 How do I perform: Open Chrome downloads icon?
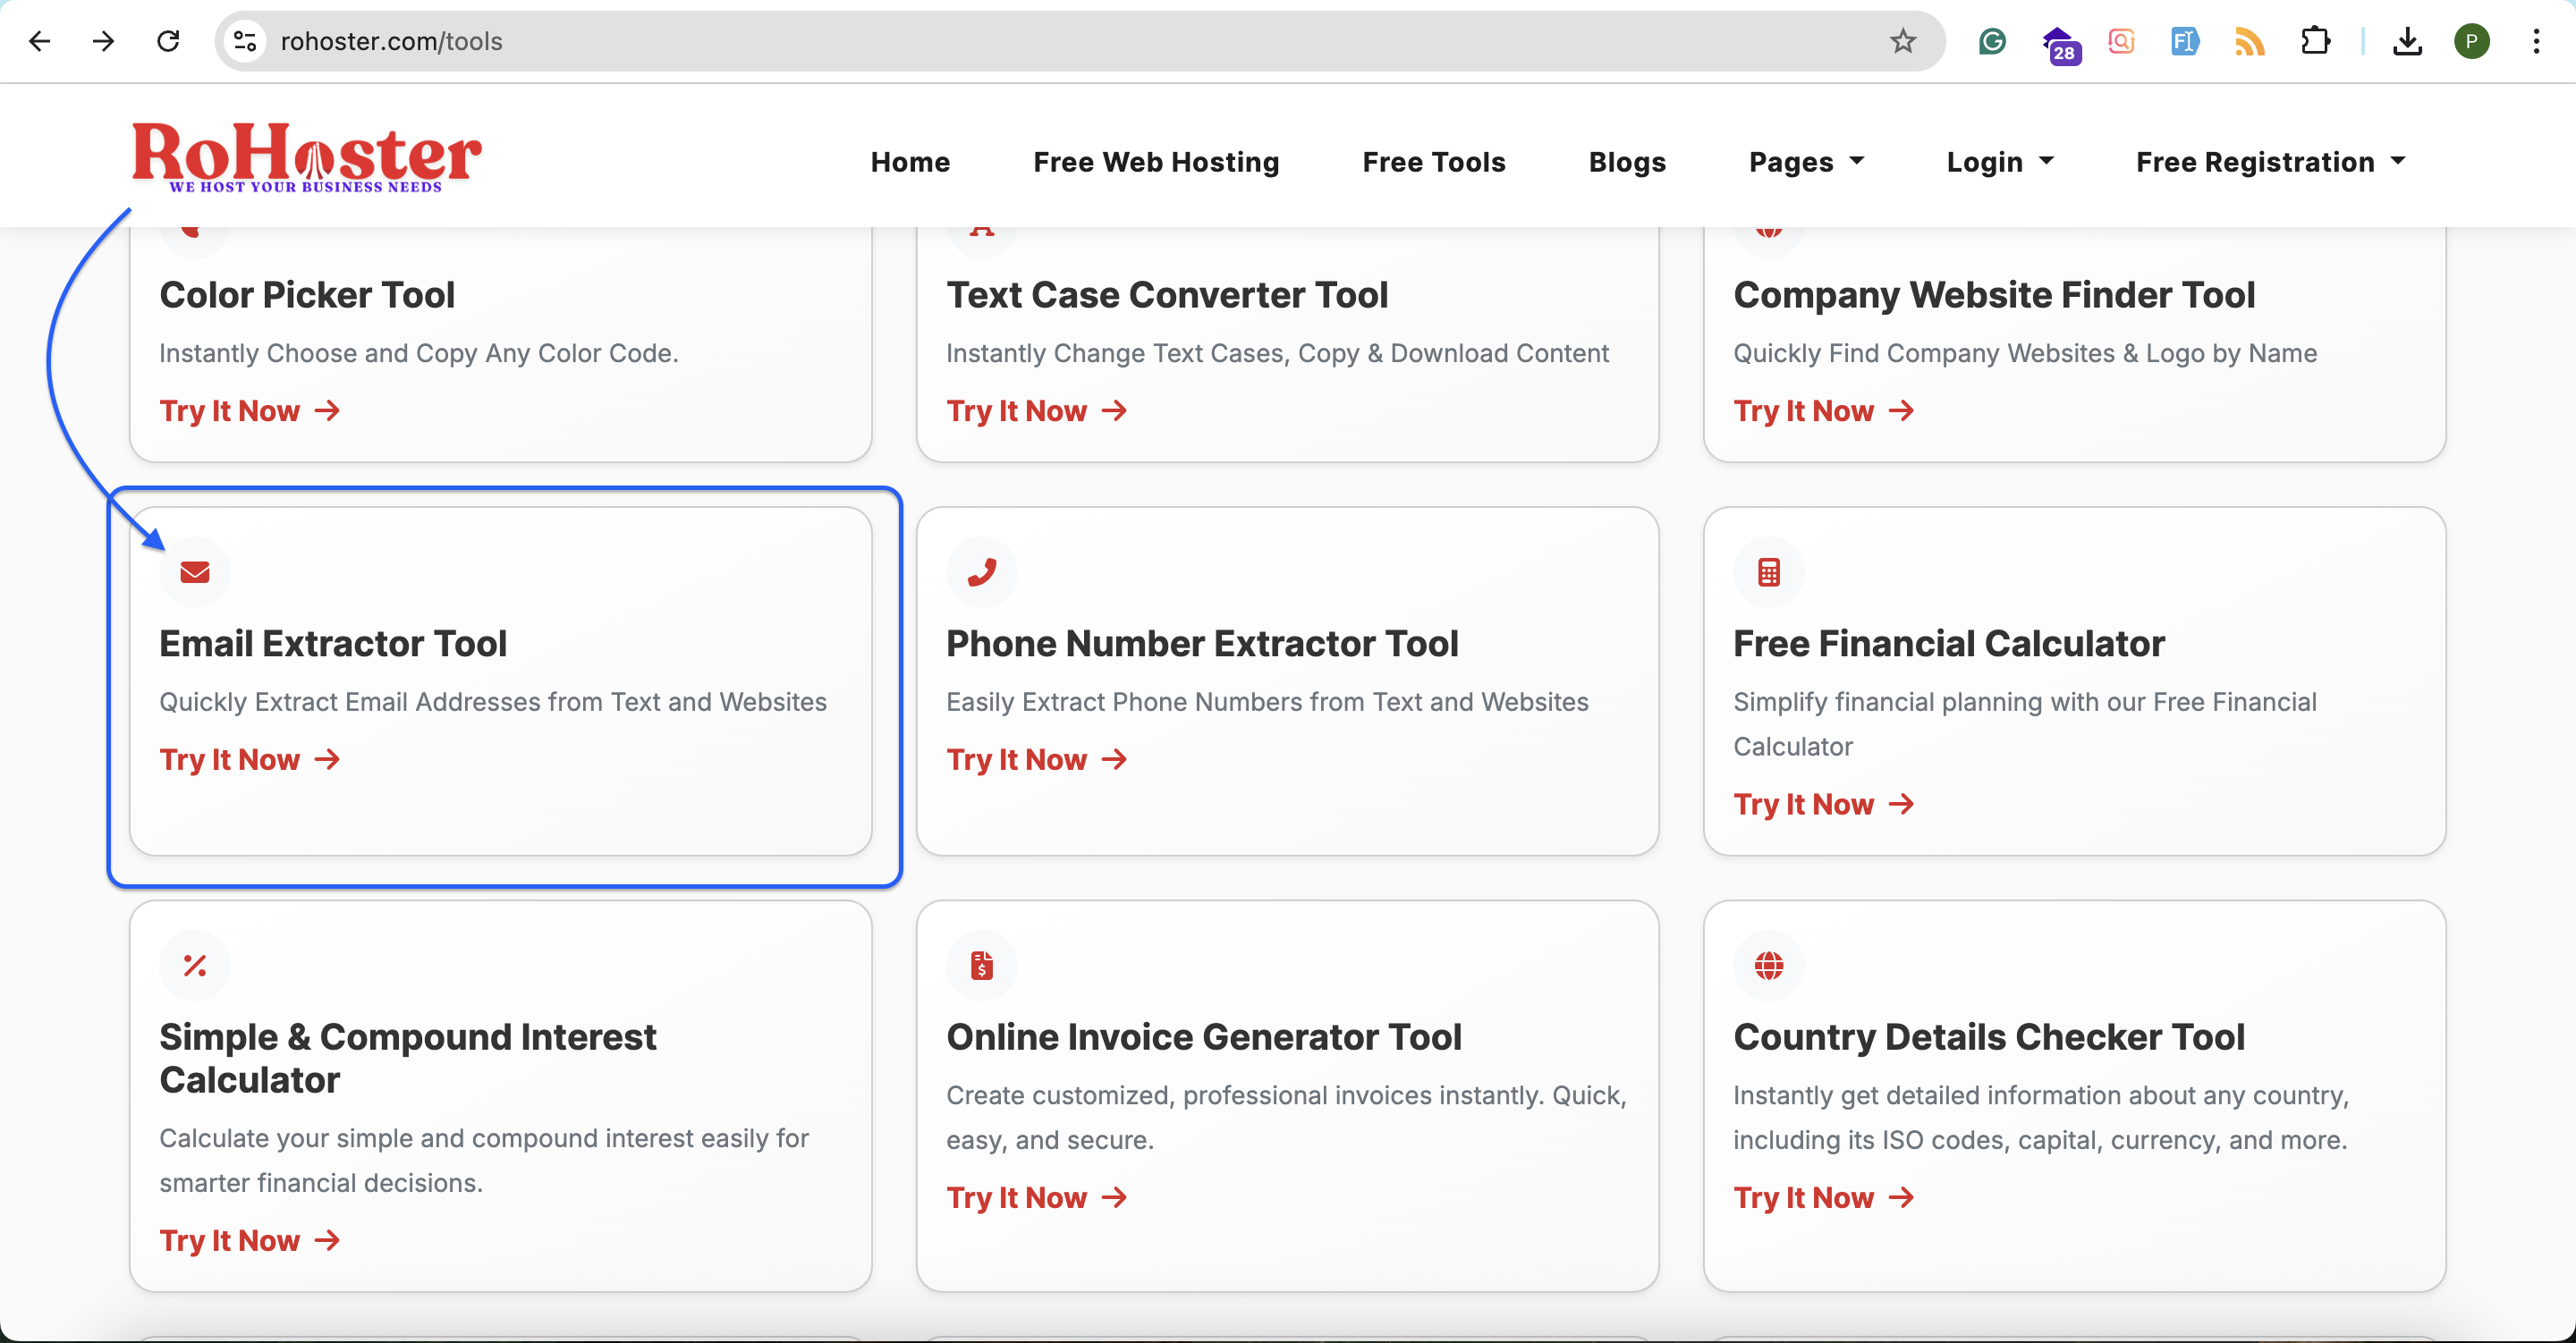pos(2407,41)
